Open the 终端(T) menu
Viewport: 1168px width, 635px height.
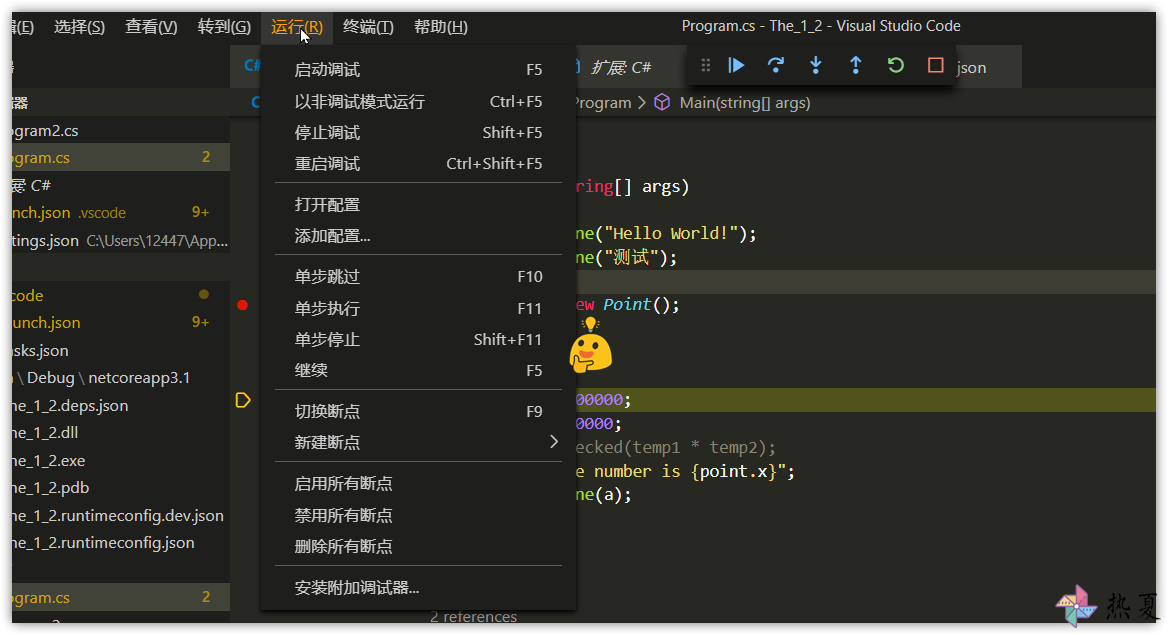[368, 27]
